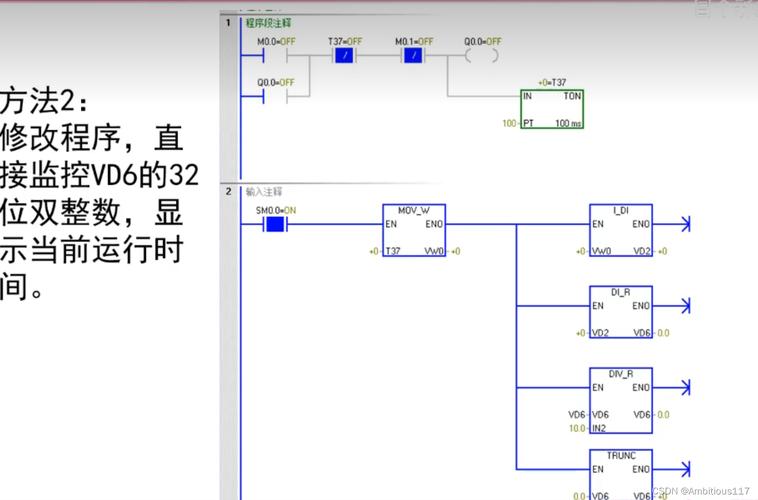
Task: Select the I_DI conversion block
Action: coord(621,230)
